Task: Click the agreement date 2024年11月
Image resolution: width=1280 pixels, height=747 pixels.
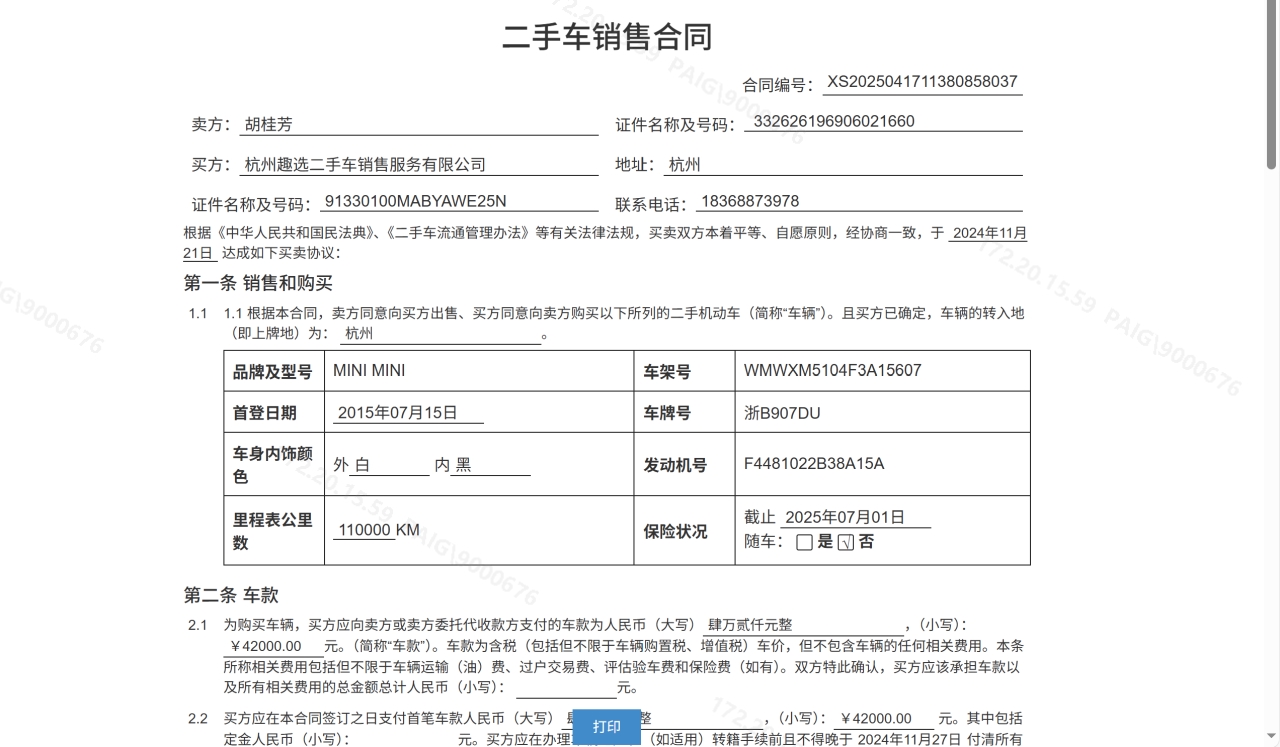Action: [x=987, y=234]
